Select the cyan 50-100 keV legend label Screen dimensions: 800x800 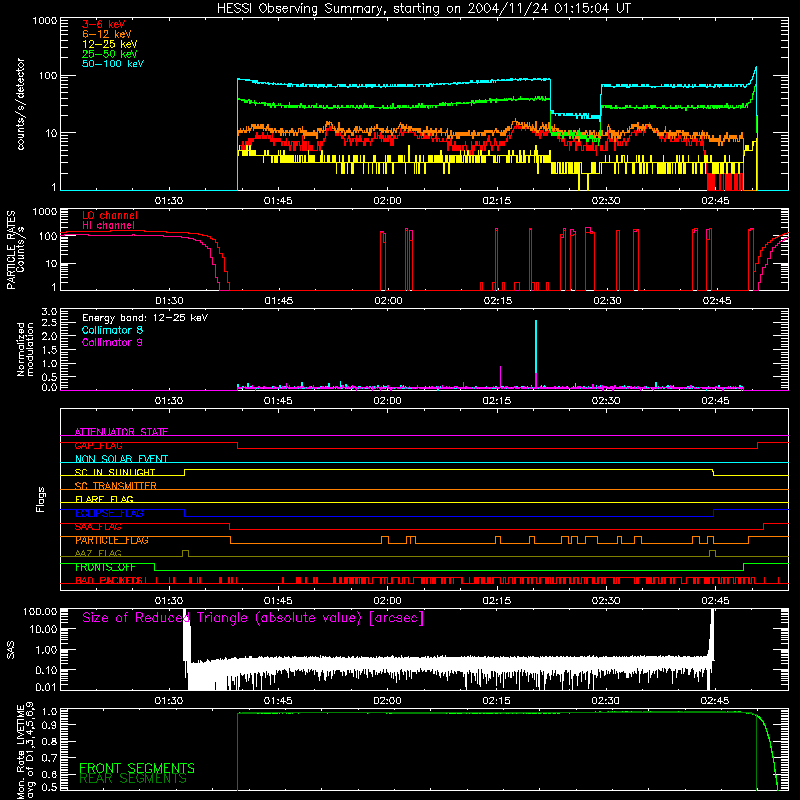(x=113, y=64)
